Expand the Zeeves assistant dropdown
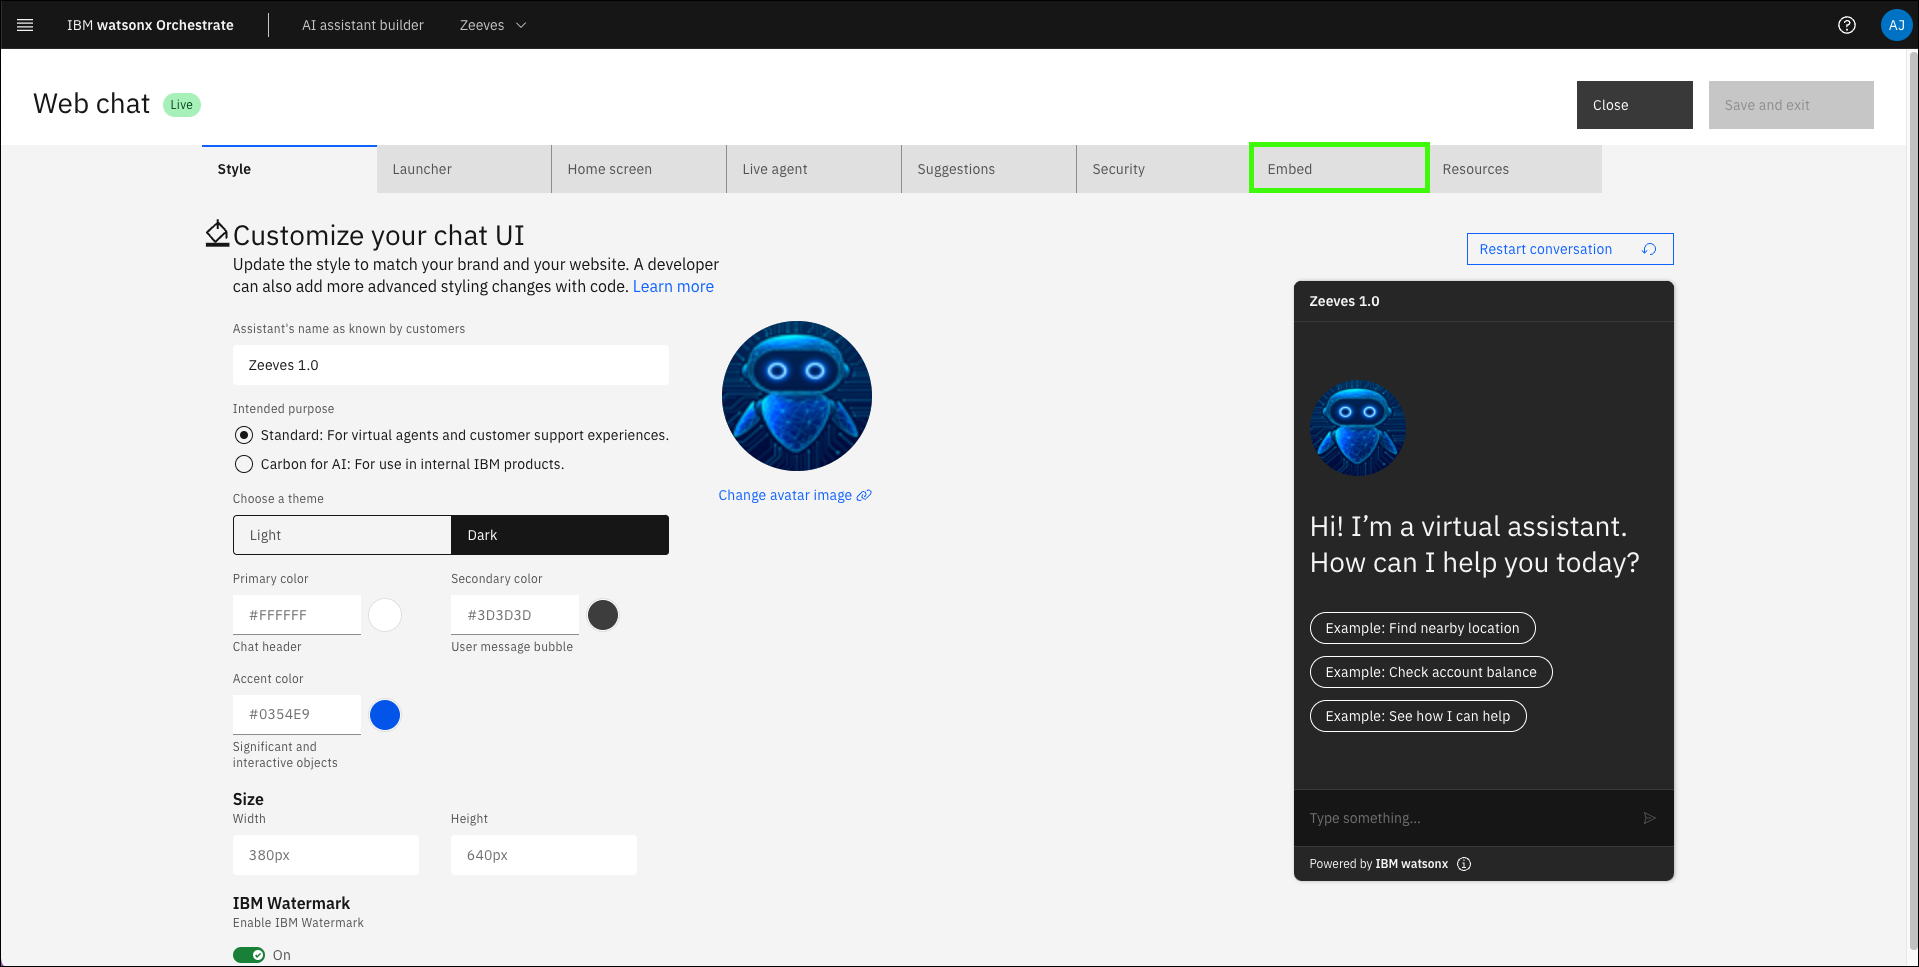Image resolution: width=1919 pixels, height=967 pixels. tap(492, 25)
